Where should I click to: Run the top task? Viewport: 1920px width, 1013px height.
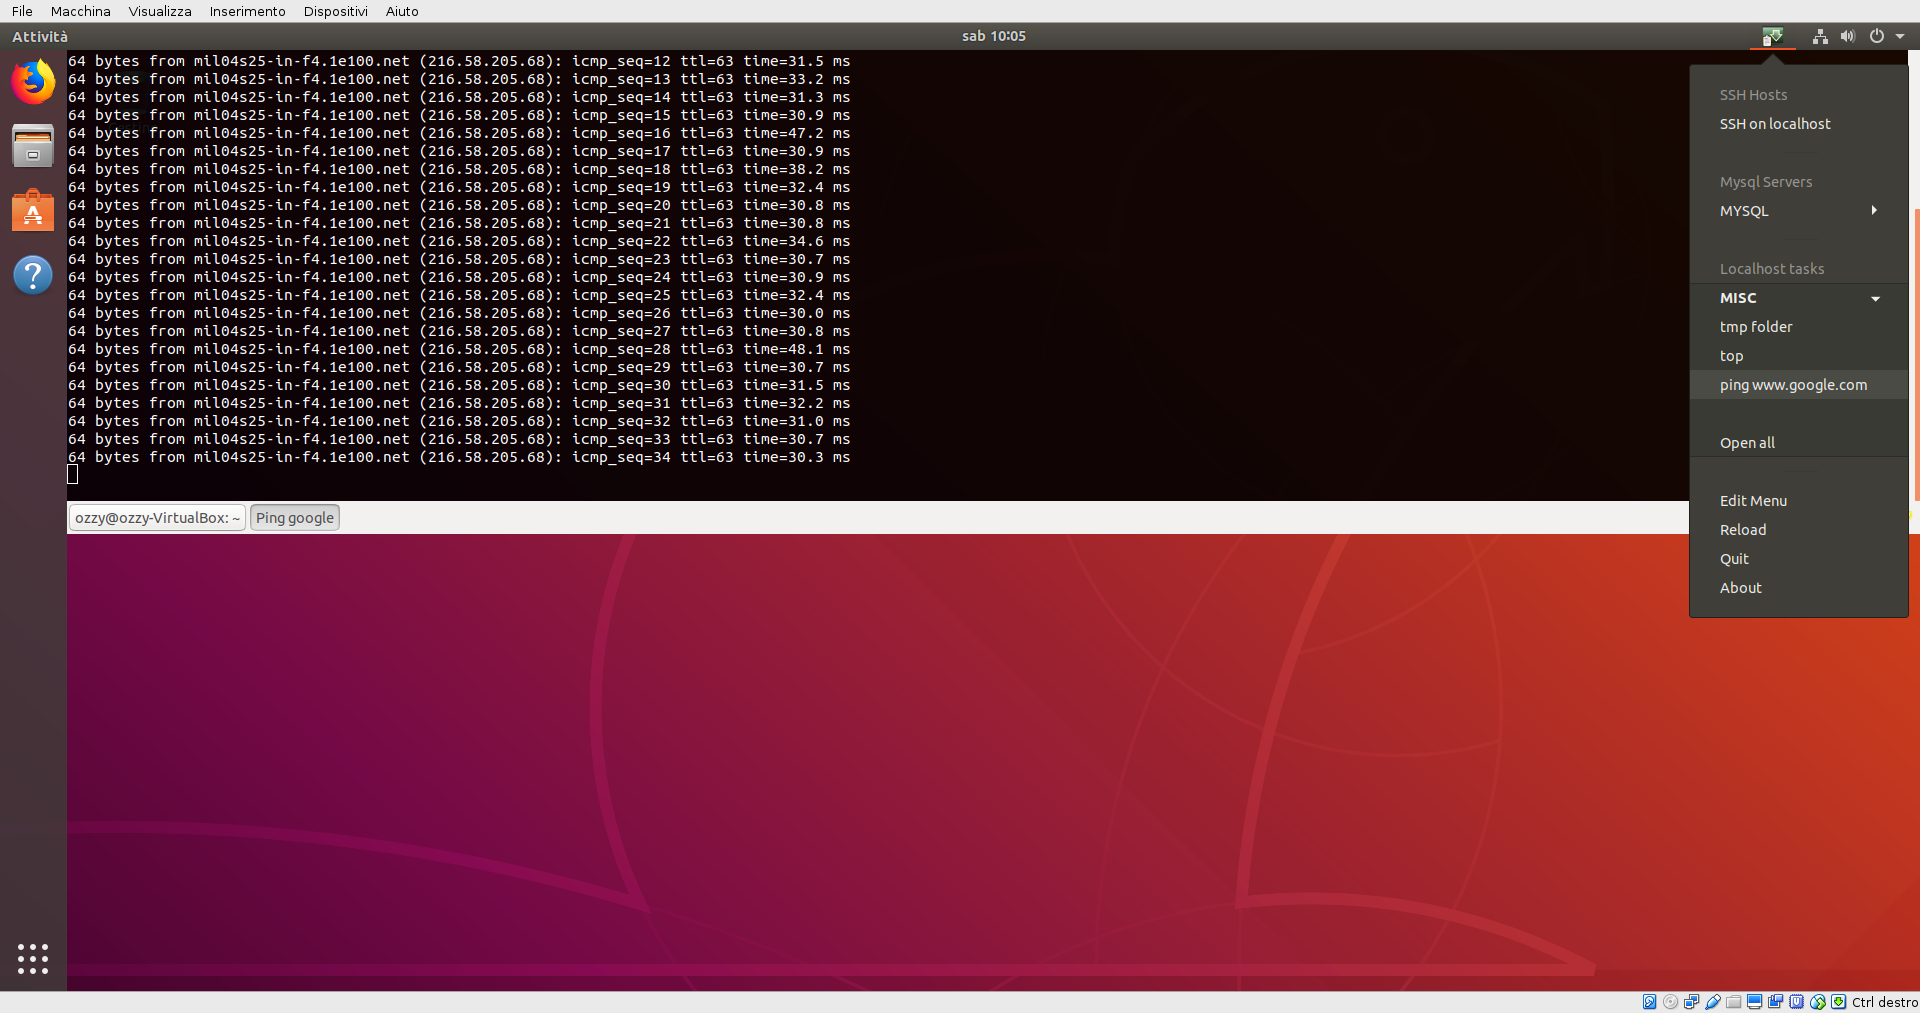(1799, 356)
